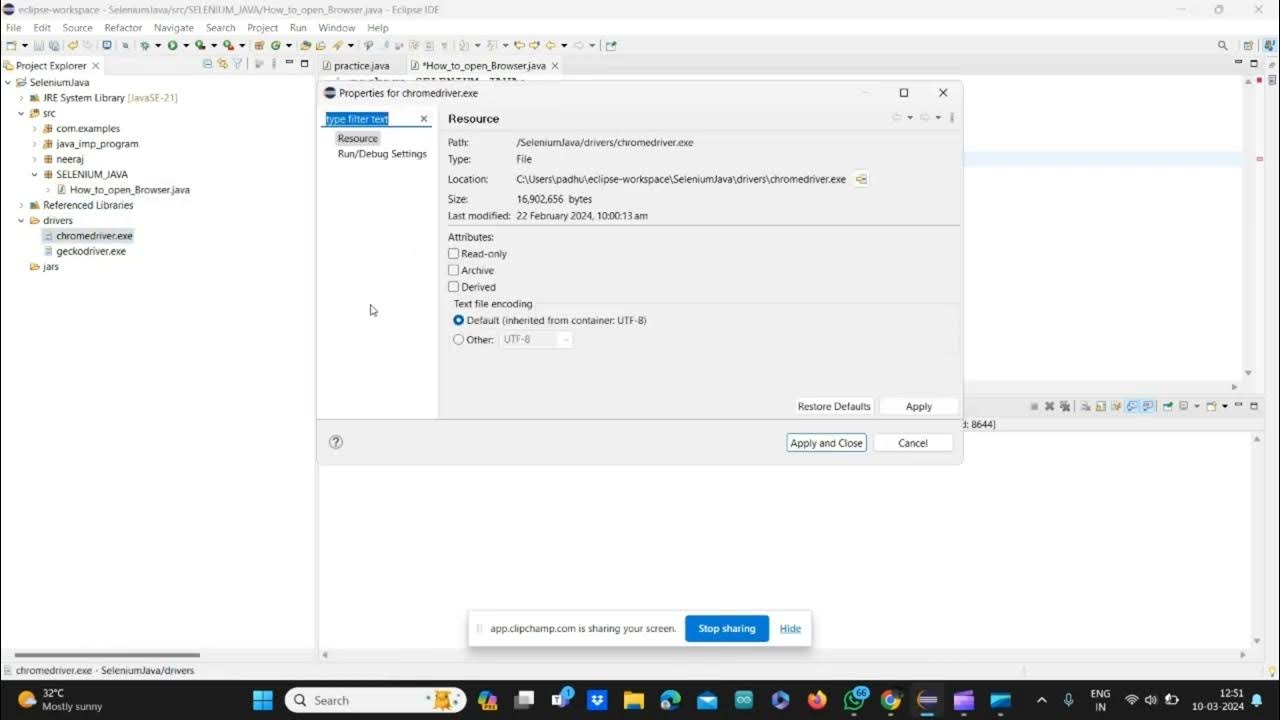
Task: Open the Window menu
Action: [x=336, y=28]
